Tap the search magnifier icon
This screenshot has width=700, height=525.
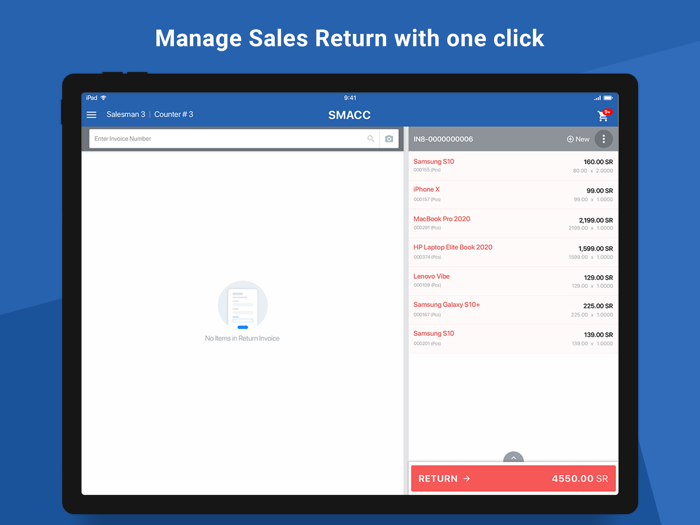pos(371,138)
